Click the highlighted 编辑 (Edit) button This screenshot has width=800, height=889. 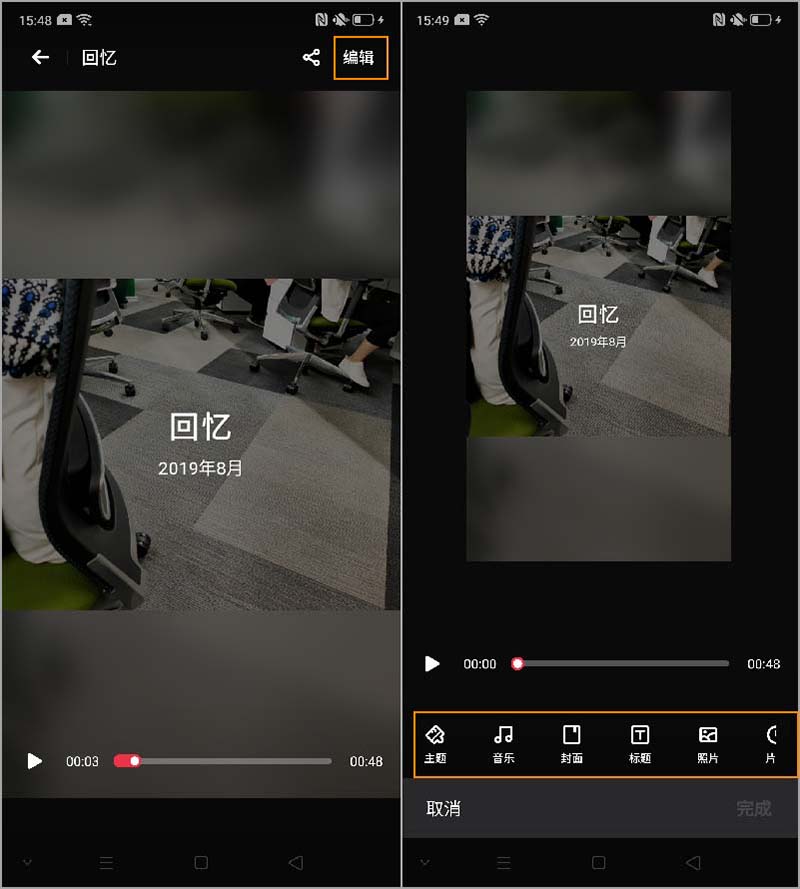pyautogui.click(x=361, y=58)
